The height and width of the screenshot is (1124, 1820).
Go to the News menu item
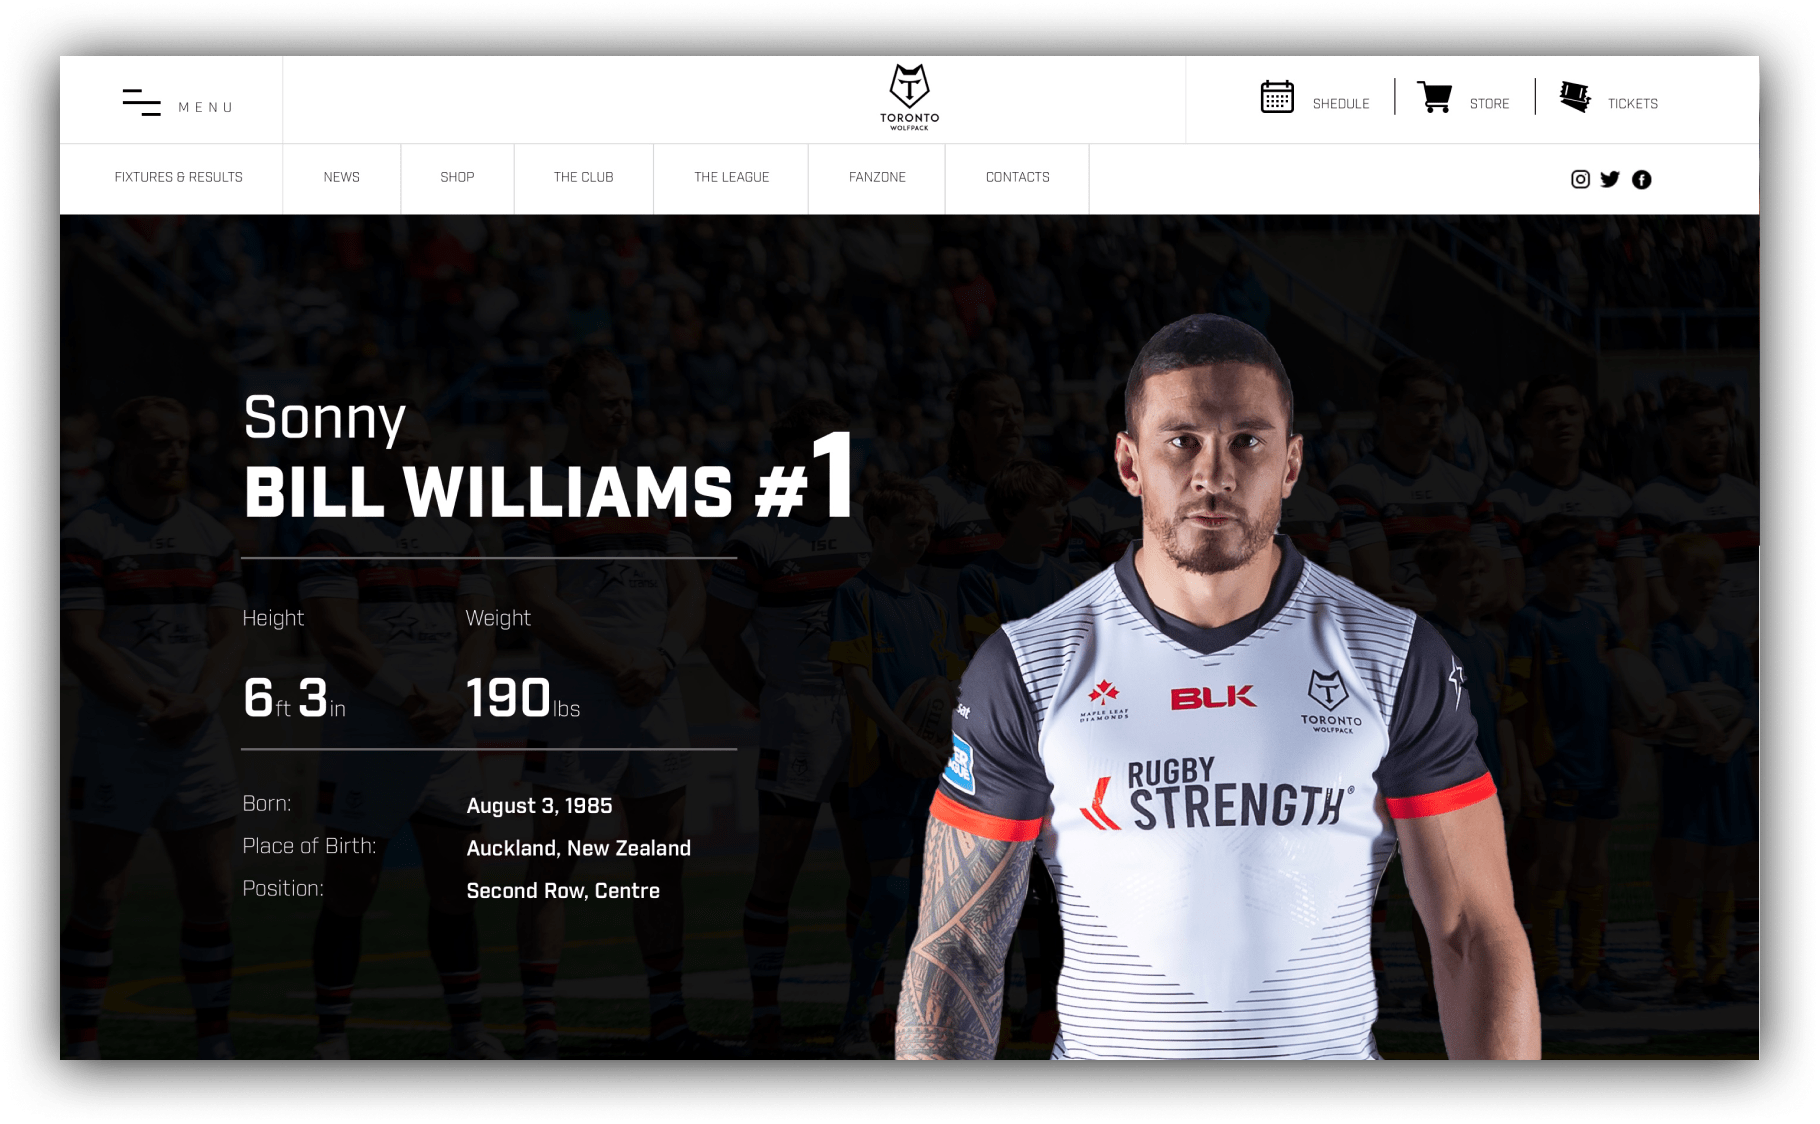pyautogui.click(x=341, y=177)
